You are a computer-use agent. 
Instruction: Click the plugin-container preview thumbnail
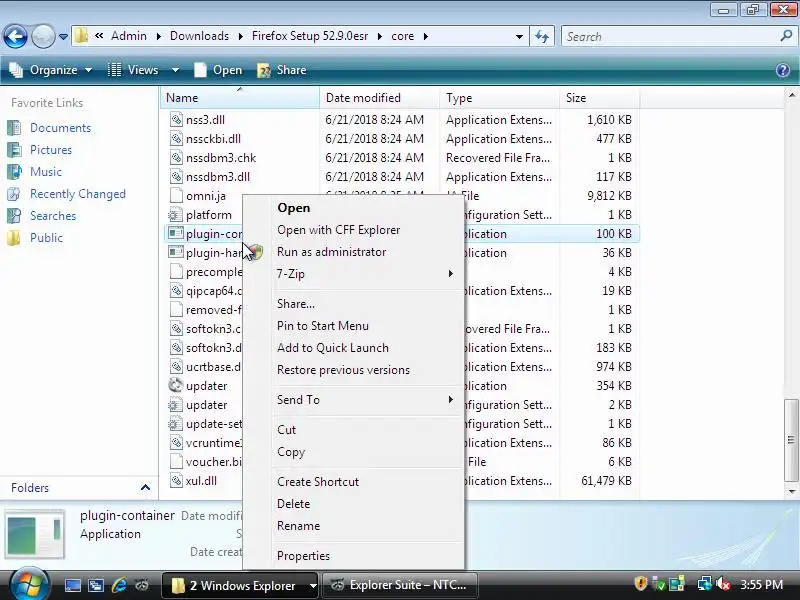[35, 533]
